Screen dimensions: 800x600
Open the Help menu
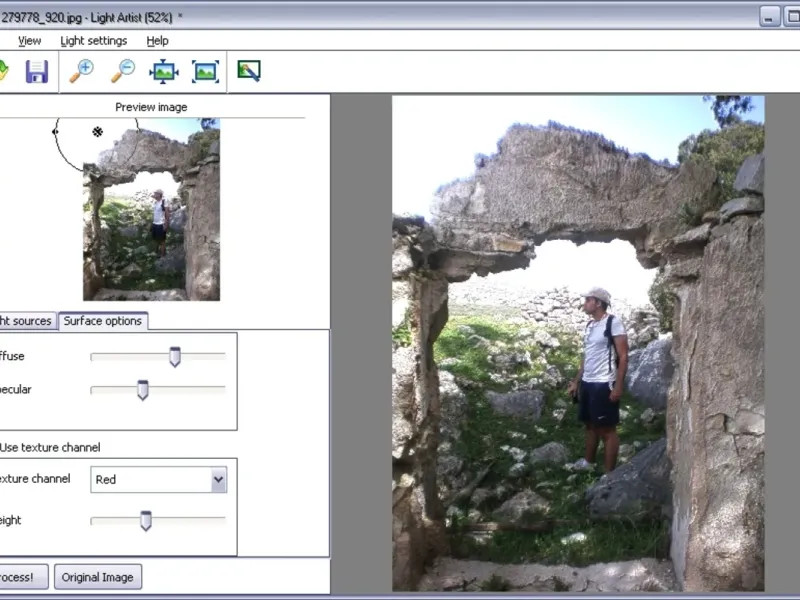[x=158, y=41]
